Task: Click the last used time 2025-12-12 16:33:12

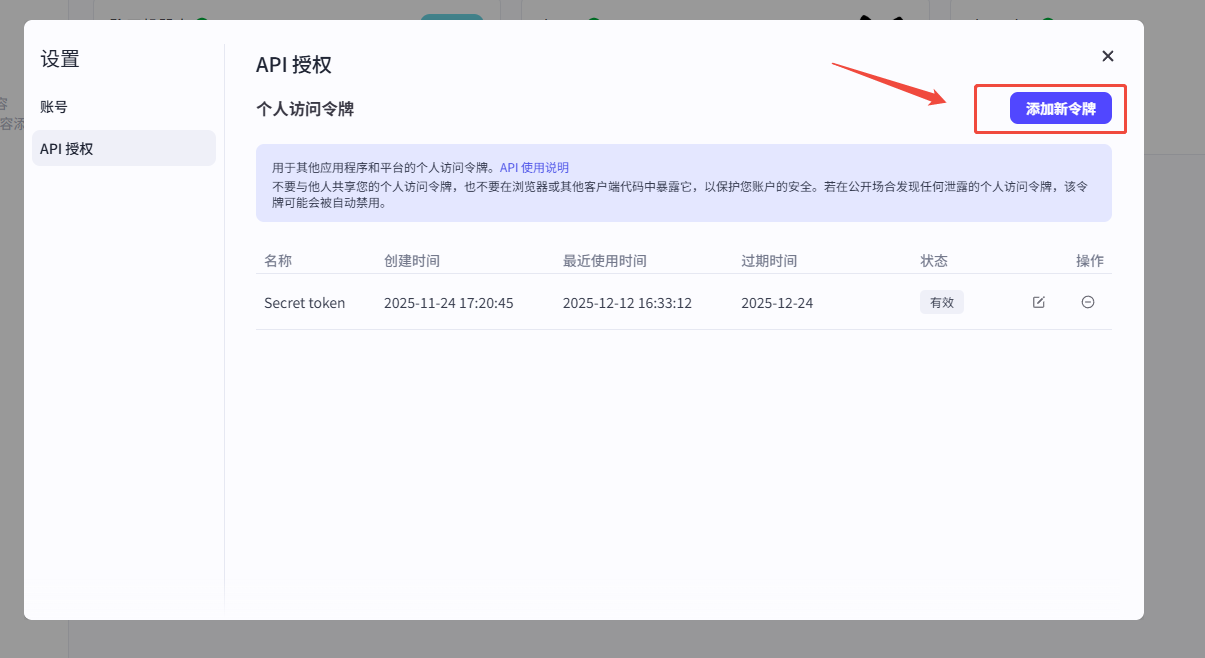Action: (627, 303)
